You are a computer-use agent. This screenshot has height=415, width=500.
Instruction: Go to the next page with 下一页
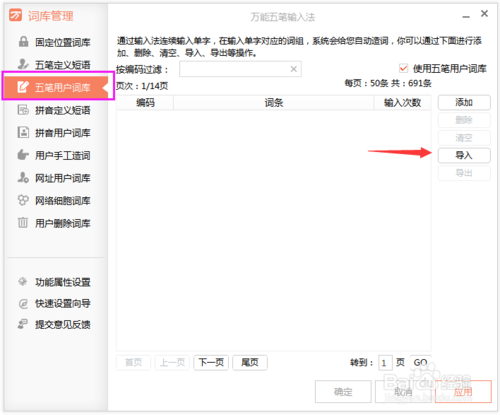click(211, 362)
